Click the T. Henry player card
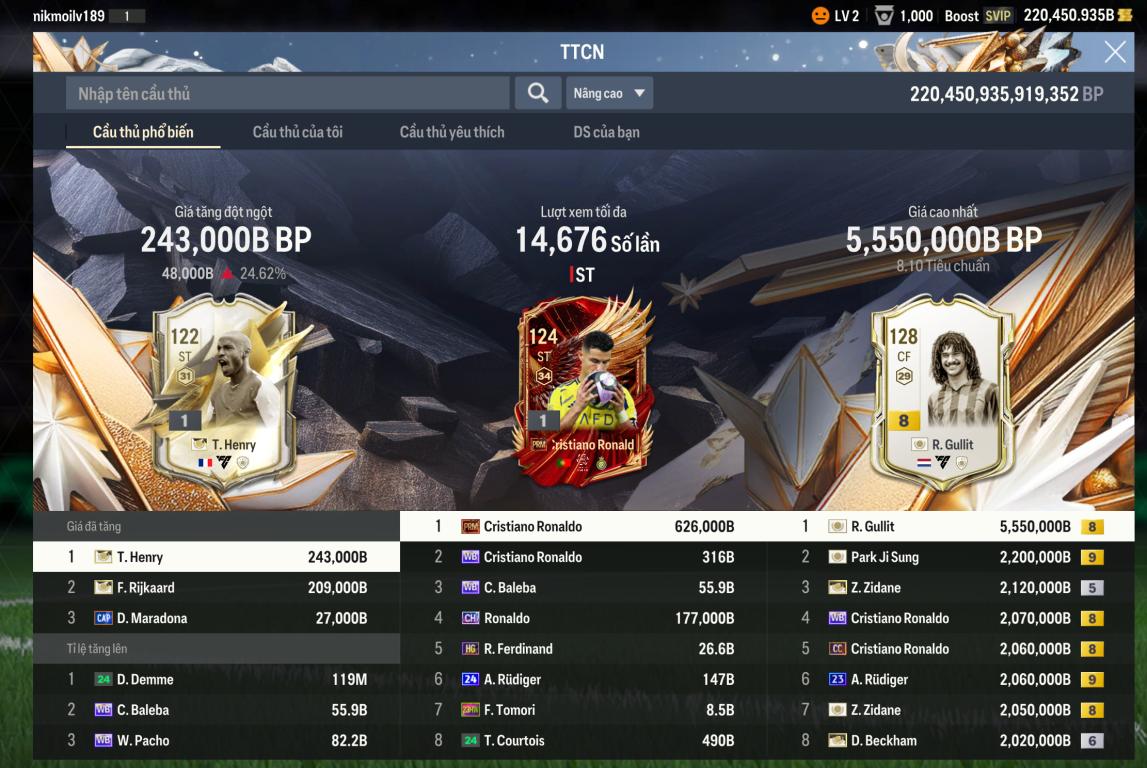The image size is (1147, 768). pyautogui.click(x=225, y=391)
